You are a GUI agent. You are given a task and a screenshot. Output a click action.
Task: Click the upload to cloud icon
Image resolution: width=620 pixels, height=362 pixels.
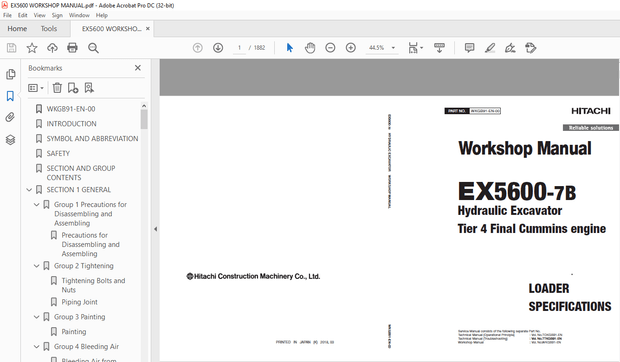click(x=52, y=48)
